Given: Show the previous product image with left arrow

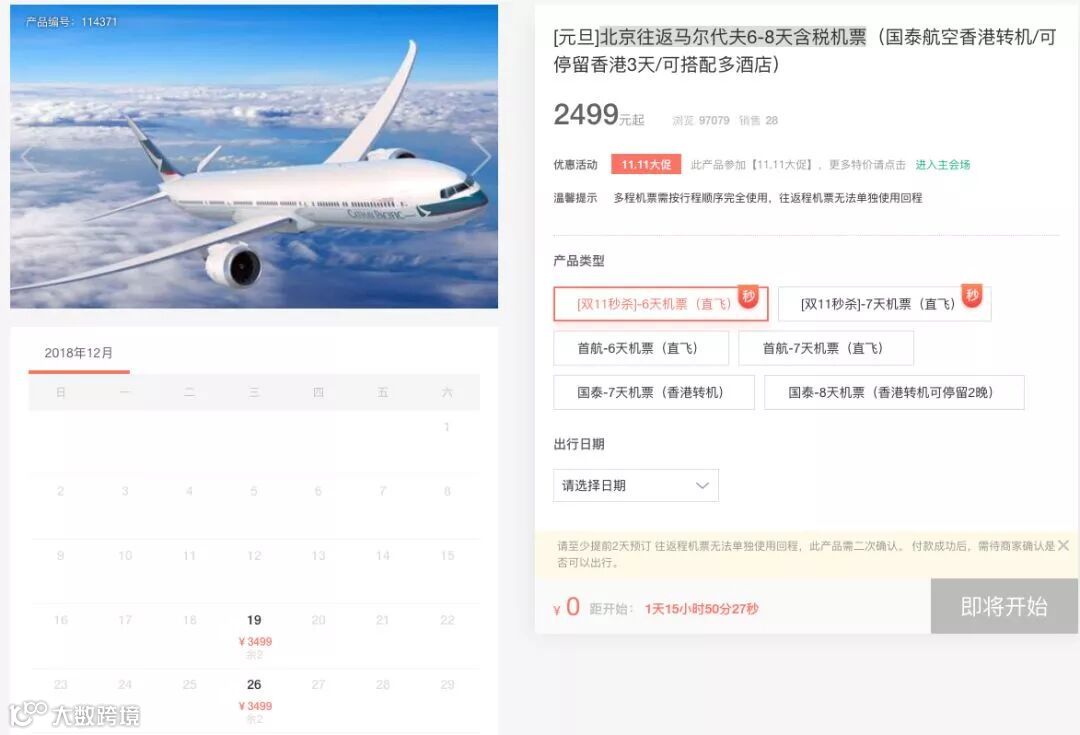Looking at the screenshot, I should click(28, 158).
